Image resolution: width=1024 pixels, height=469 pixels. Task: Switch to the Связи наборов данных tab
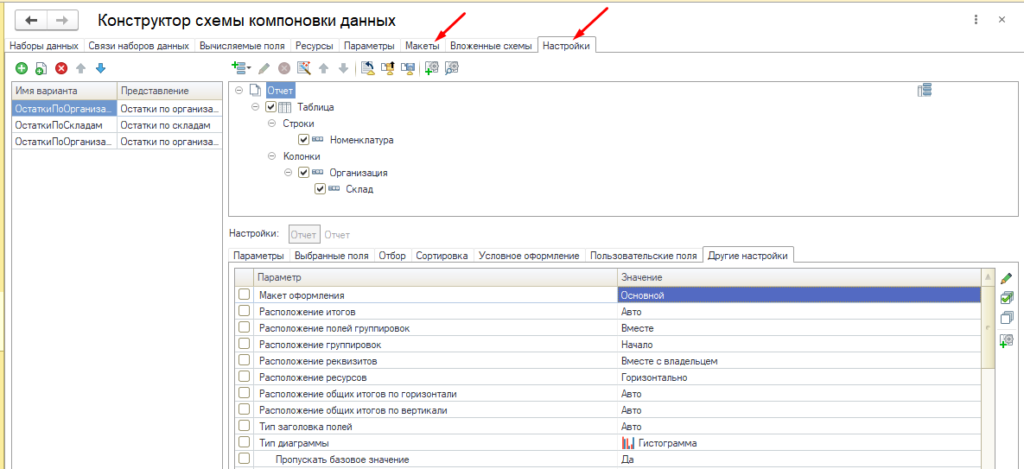point(139,46)
